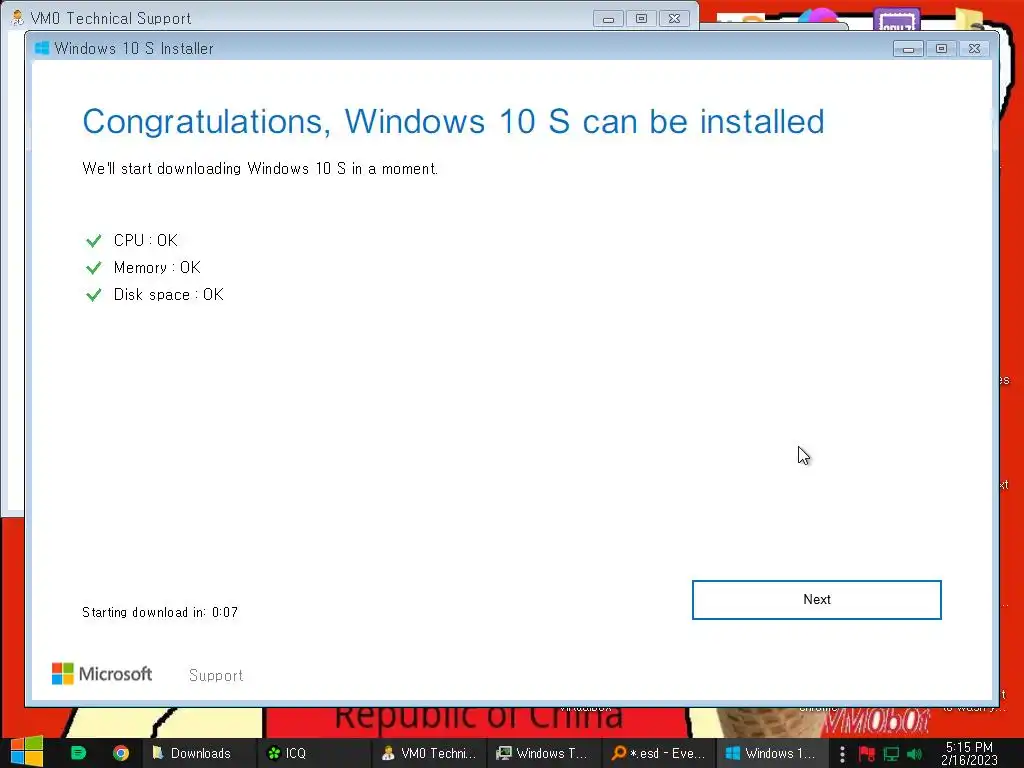
Task: Launch Google Chrome from the taskbar
Action: (x=120, y=753)
